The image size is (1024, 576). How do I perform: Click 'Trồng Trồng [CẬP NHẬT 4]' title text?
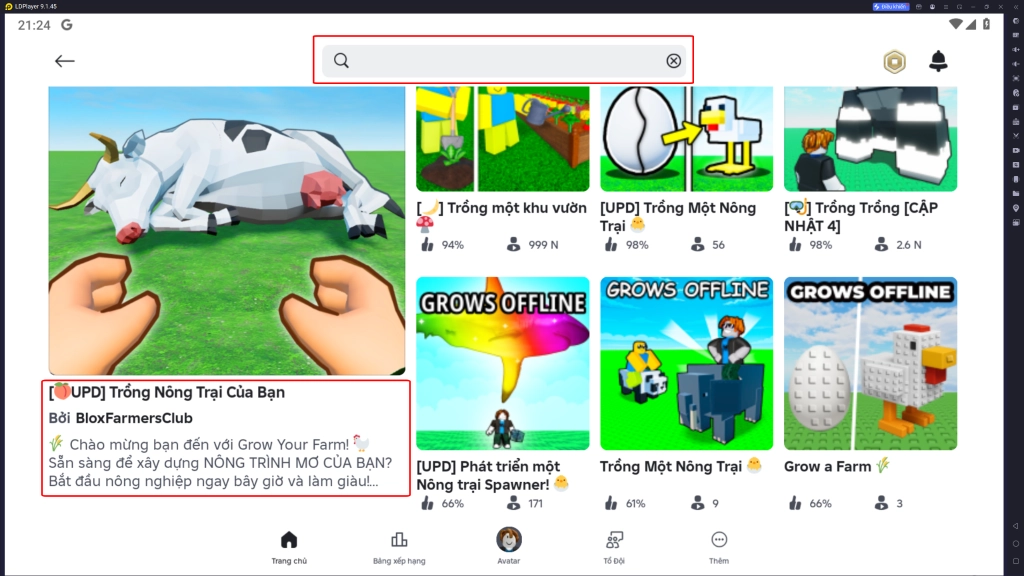[861, 217]
